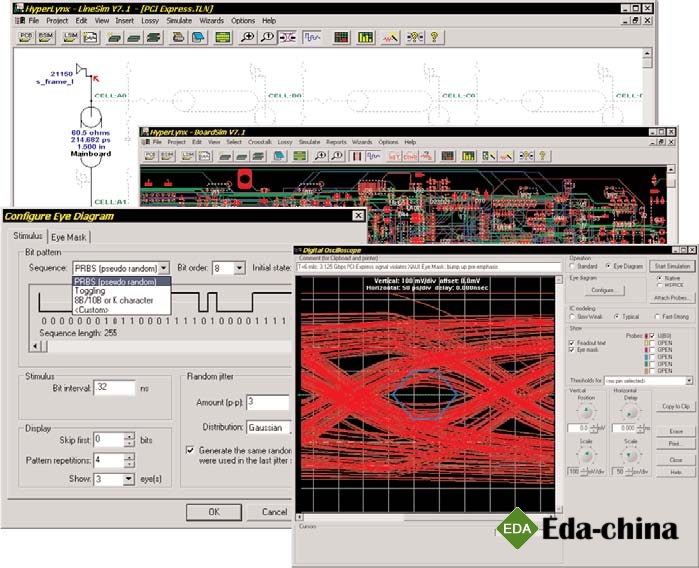
Task: Click the context help arrows icon in LineSim toolbar
Action: (x=415, y=37)
